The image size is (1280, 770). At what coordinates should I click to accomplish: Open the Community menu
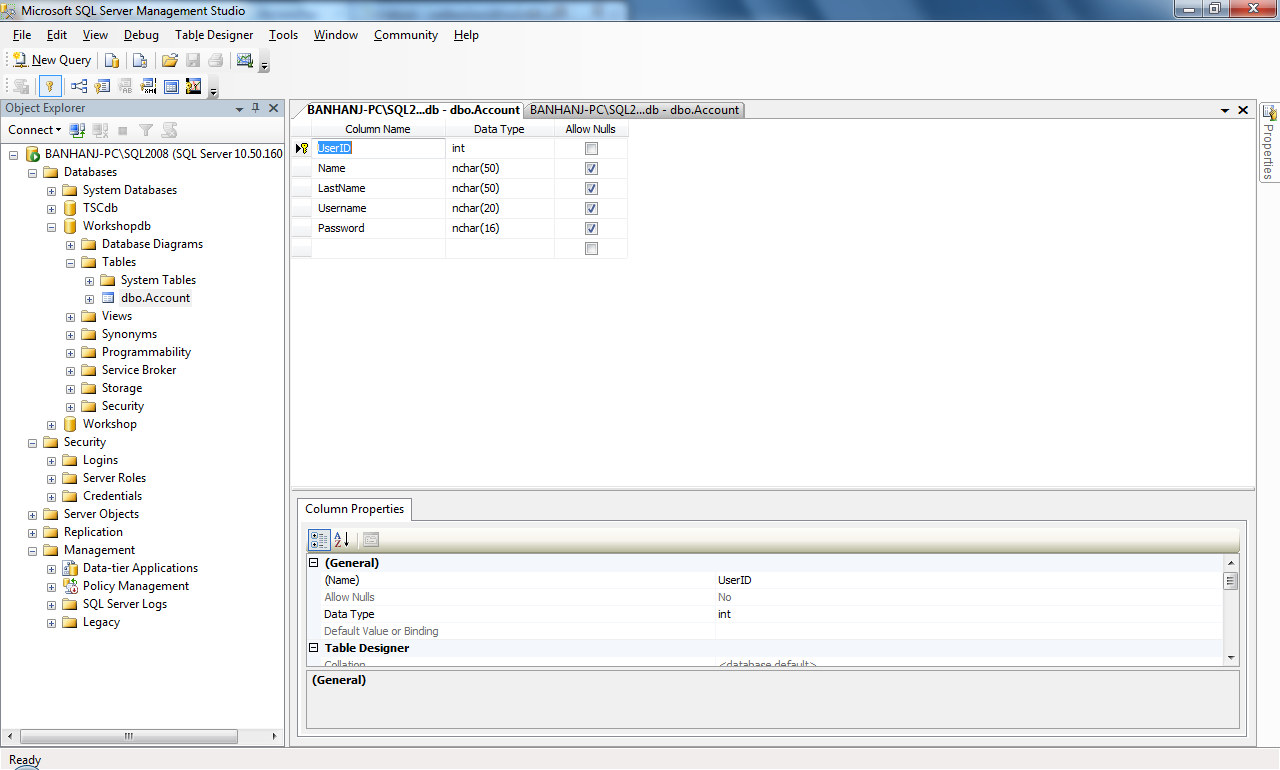[x=406, y=35]
